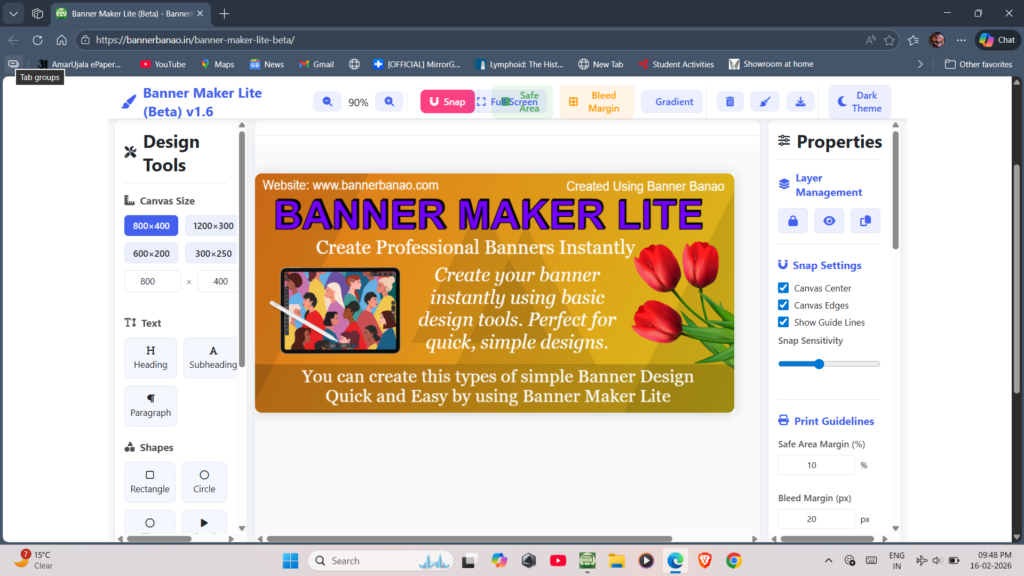Toggle layer visibility eye icon

pyautogui.click(x=829, y=221)
